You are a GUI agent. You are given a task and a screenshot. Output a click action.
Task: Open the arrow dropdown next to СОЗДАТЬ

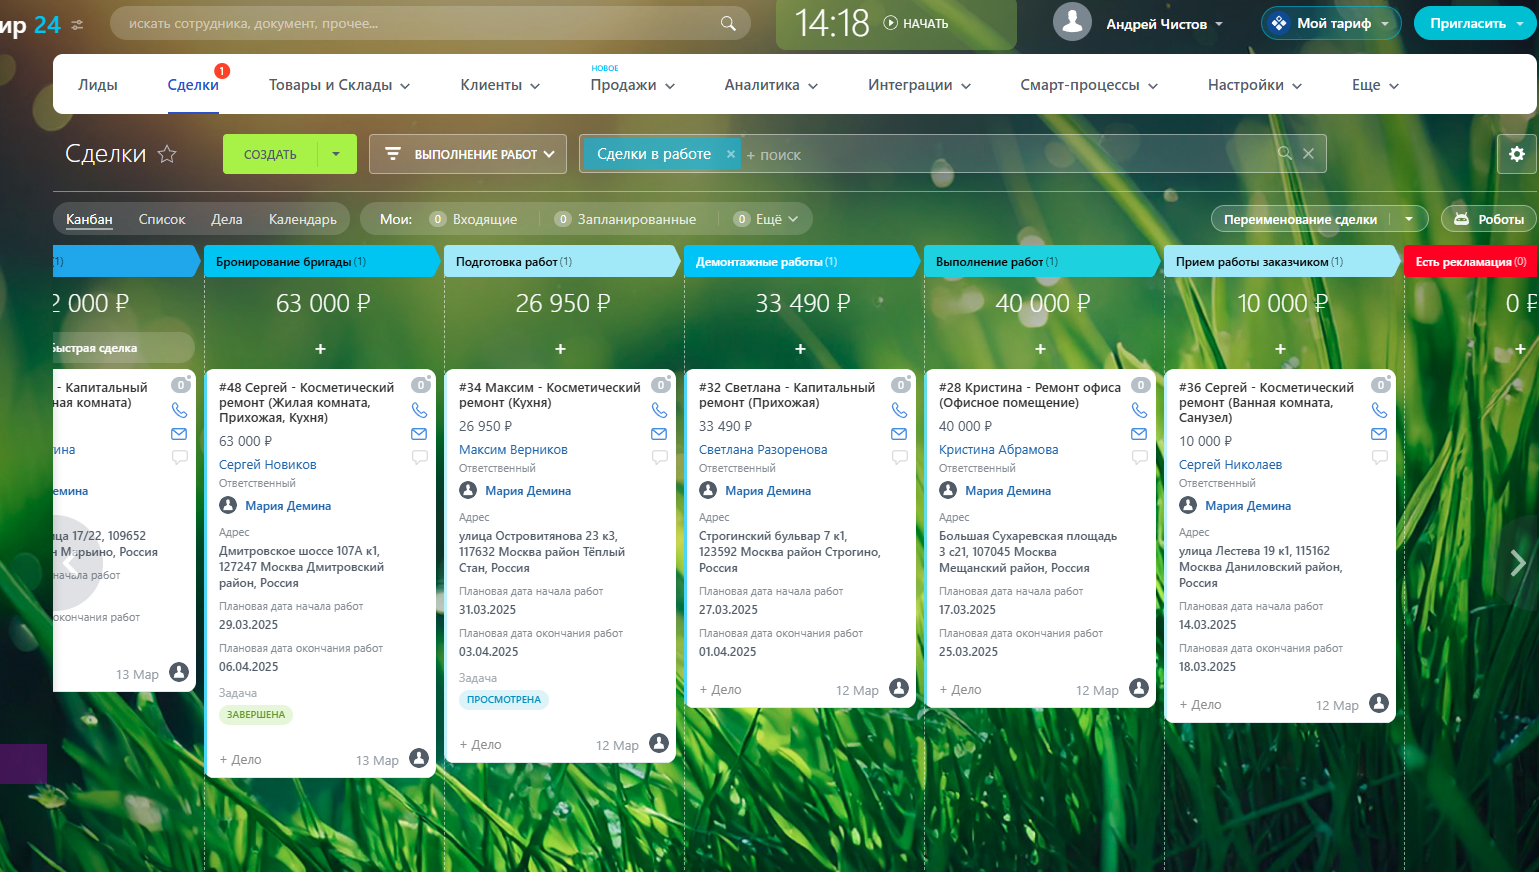click(x=336, y=154)
